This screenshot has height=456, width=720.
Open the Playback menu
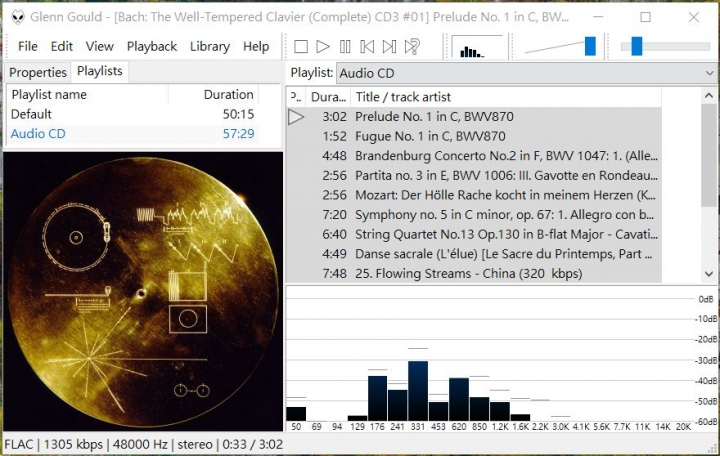pyautogui.click(x=152, y=46)
